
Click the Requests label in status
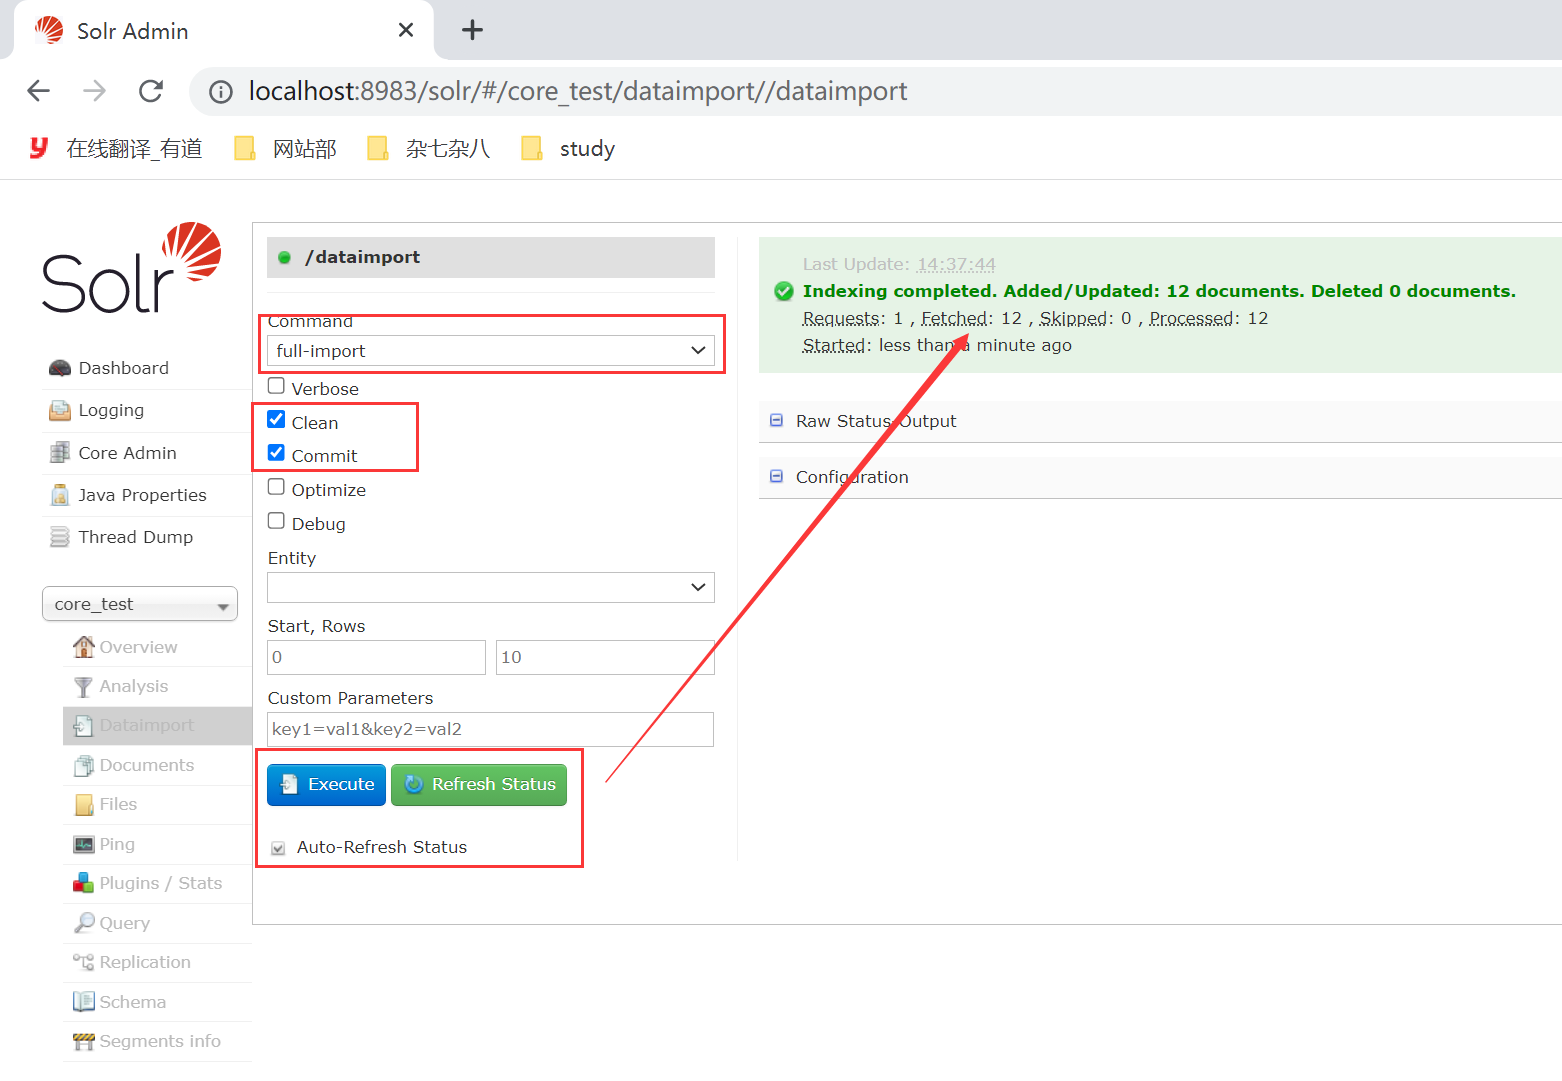(841, 318)
